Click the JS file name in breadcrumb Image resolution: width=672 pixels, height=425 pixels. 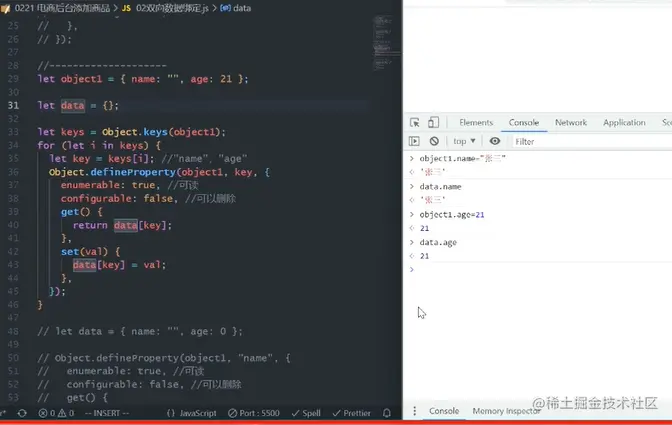(165, 8)
